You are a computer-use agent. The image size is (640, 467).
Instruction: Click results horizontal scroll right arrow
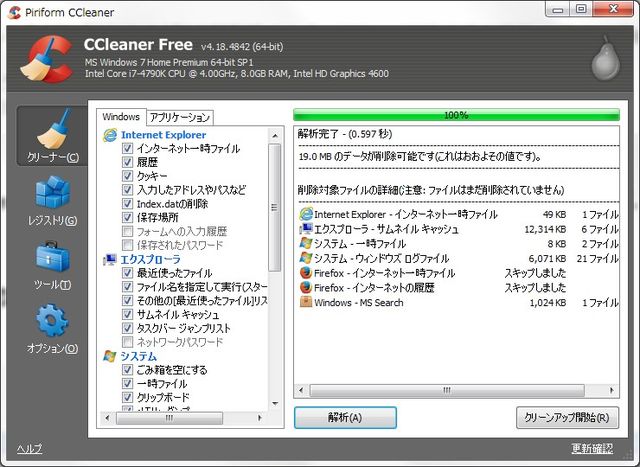(611, 390)
